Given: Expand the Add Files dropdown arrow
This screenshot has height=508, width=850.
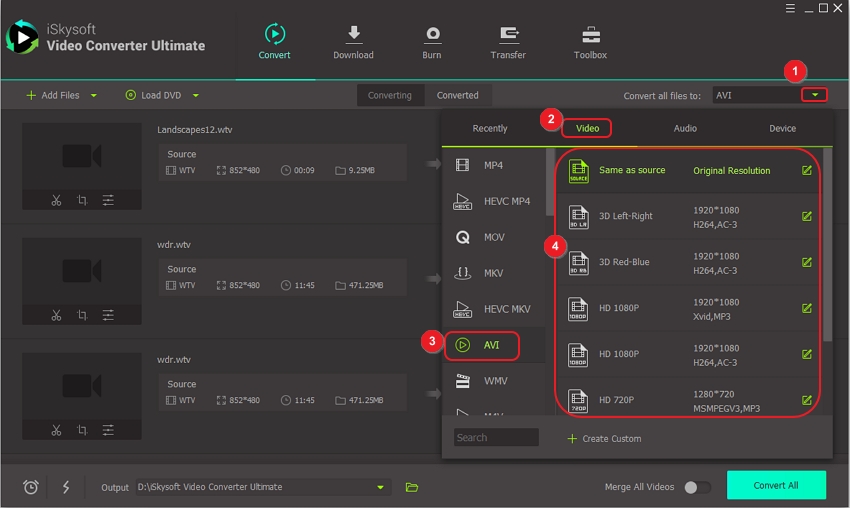Looking at the screenshot, I should [94, 96].
